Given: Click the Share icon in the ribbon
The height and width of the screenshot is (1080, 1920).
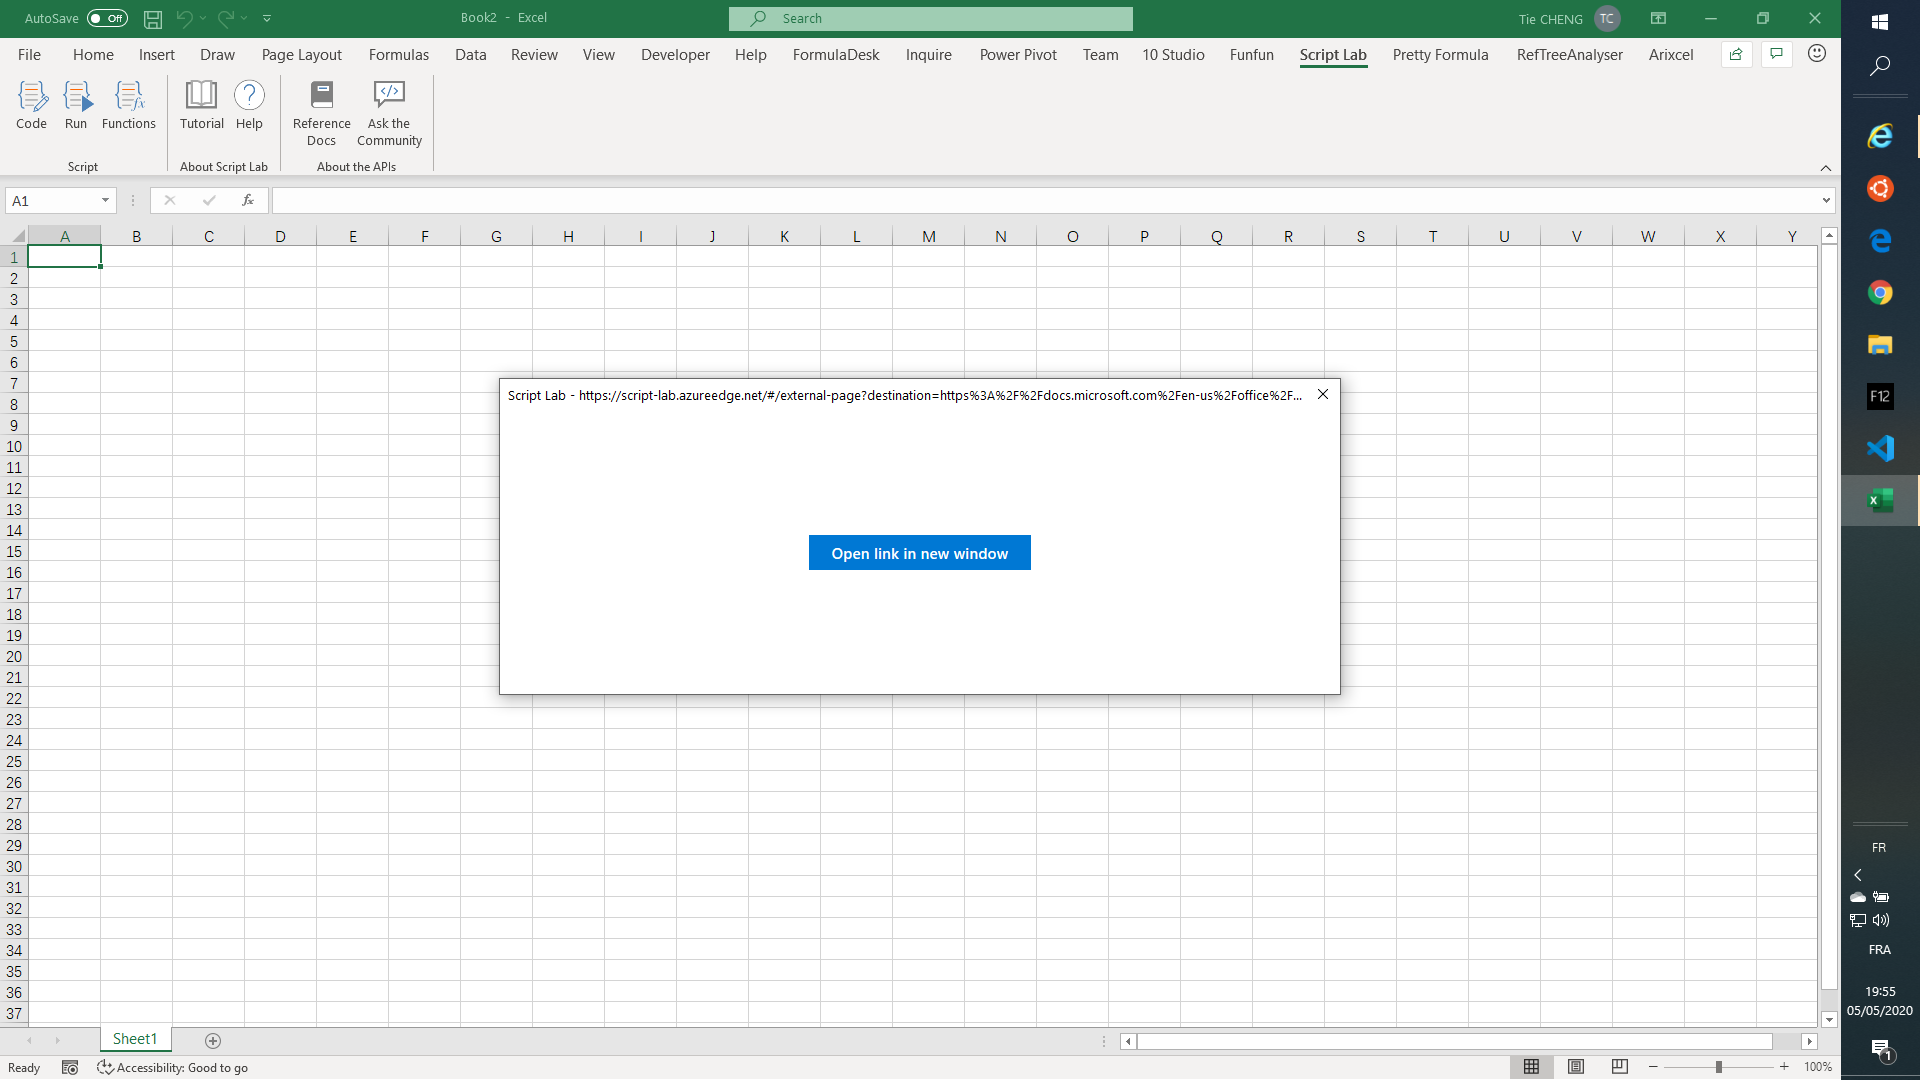Looking at the screenshot, I should click(1736, 55).
